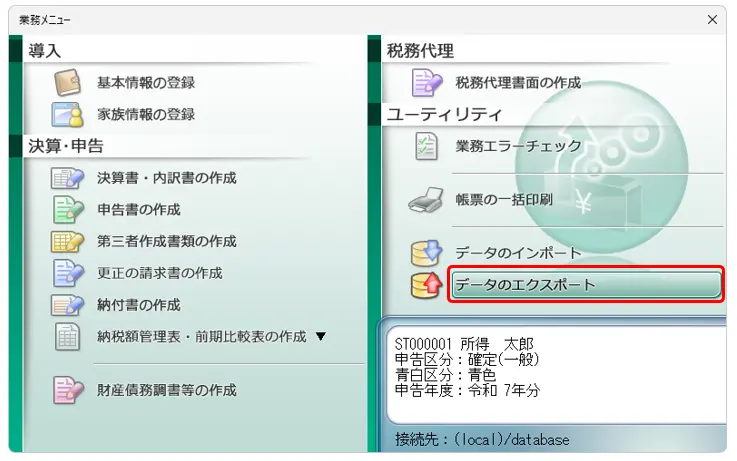Open 税務代理書面の作成
Viewport: 737px width, 461px height.
tap(518, 83)
